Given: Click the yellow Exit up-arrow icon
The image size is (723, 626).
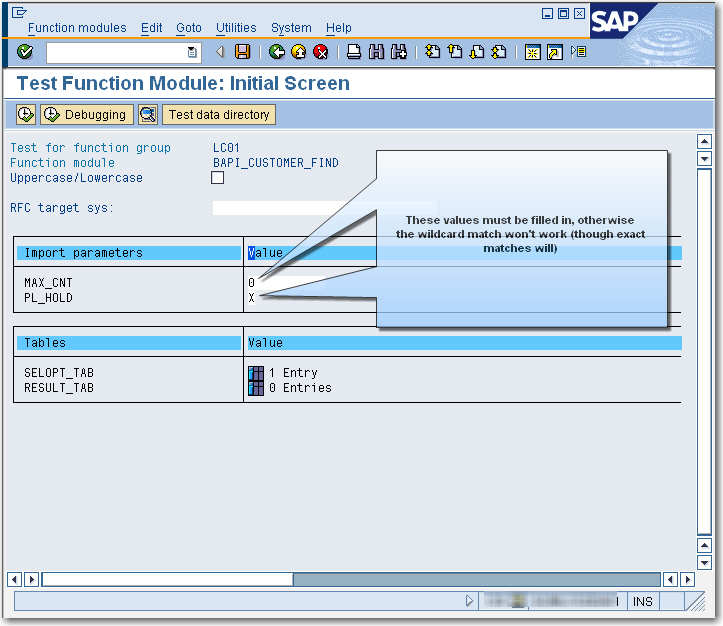Looking at the screenshot, I should pyautogui.click(x=299, y=52).
